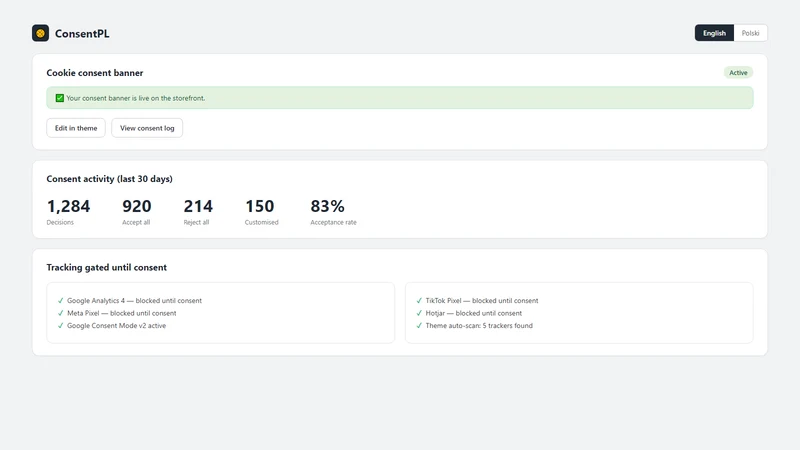Select the 1,284 decisions value

pyautogui.click(x=68, y=206)
